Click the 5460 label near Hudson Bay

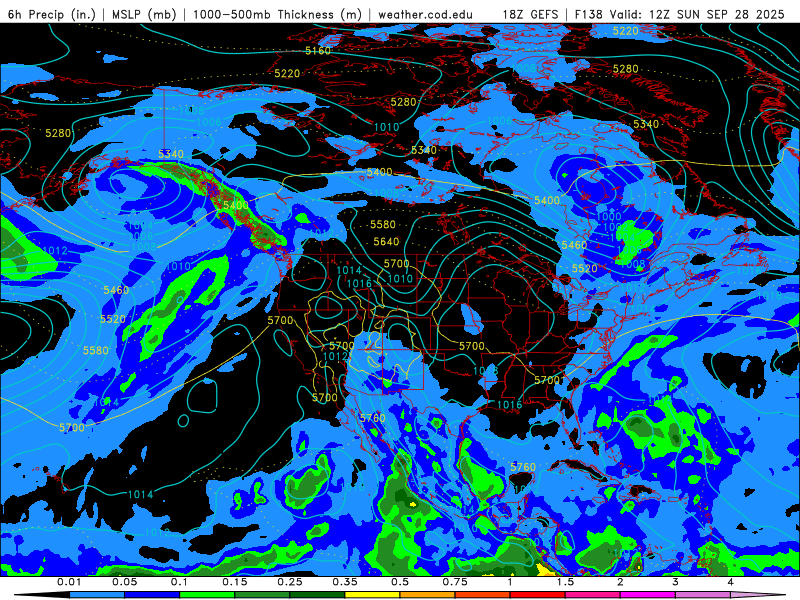[574, 245]
